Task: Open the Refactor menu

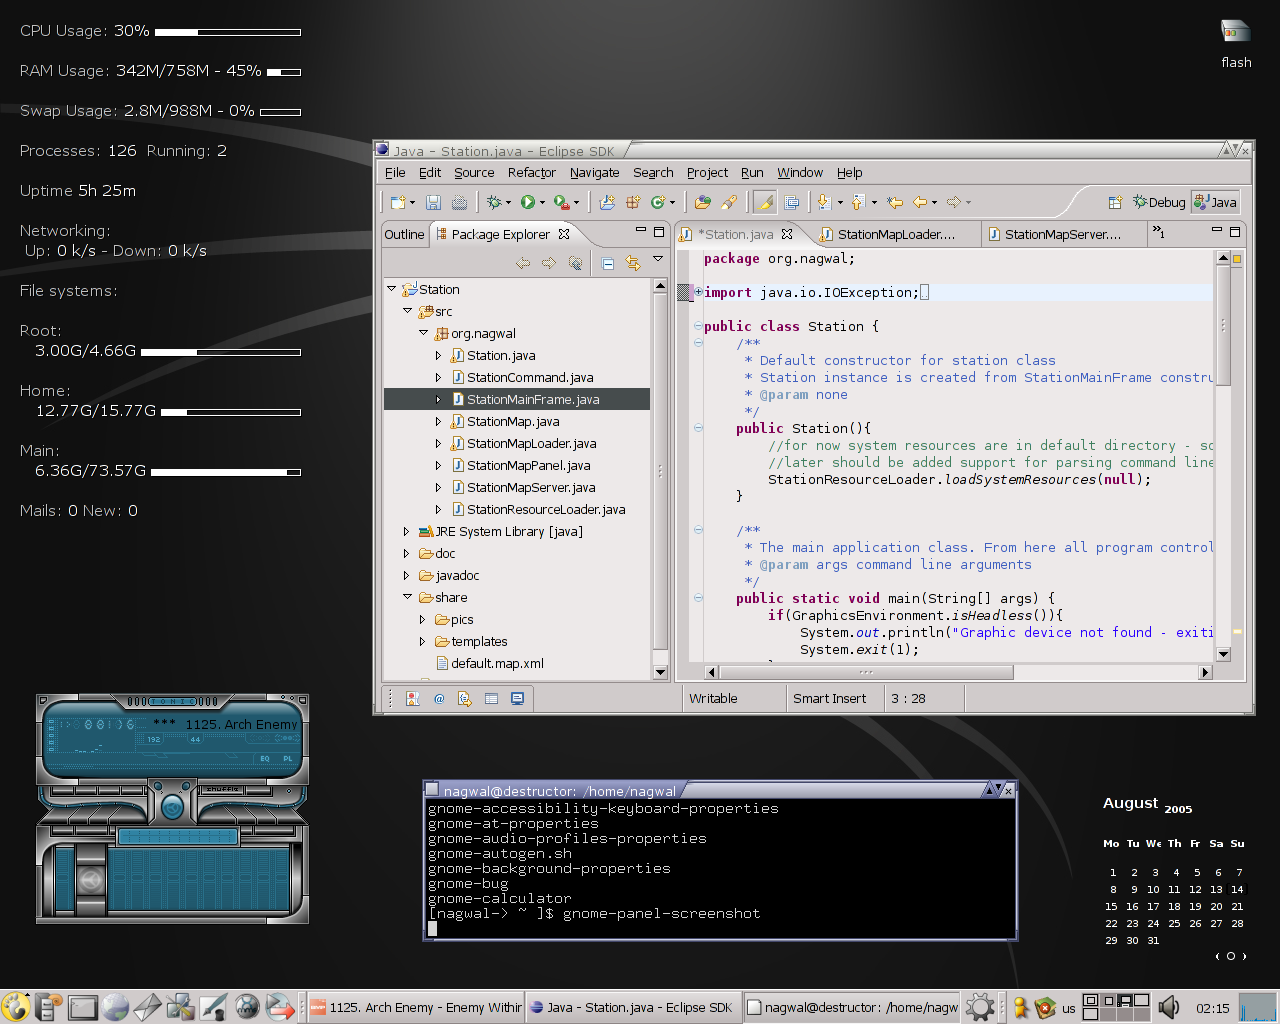Action: coord(531,173)
